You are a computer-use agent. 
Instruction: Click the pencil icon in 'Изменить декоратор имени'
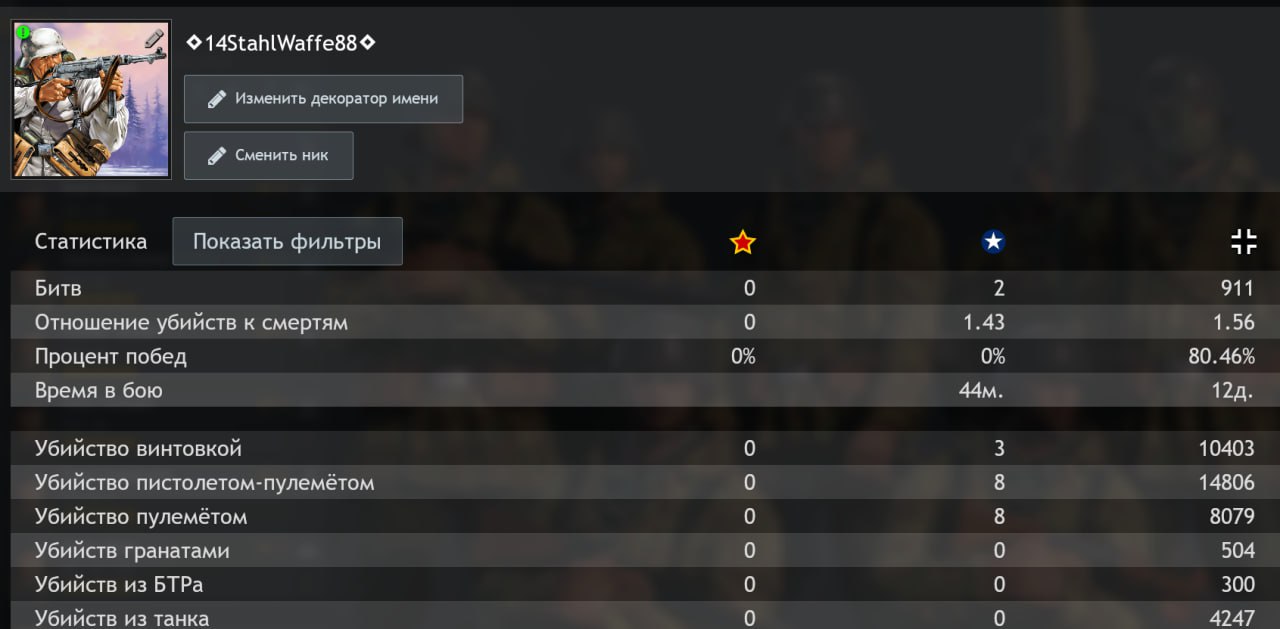[x=216, y=99]
